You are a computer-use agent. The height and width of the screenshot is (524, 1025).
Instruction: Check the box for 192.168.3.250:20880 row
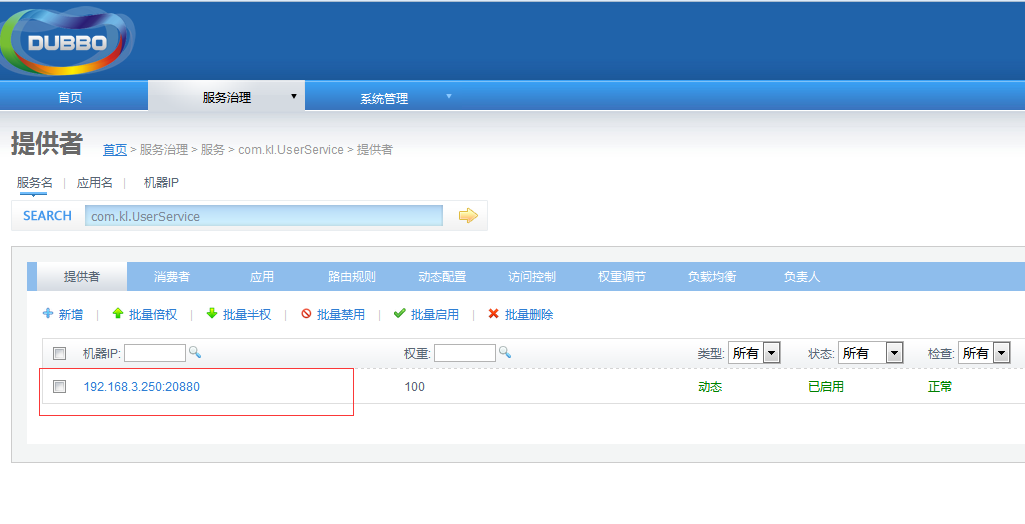(60, 386)
